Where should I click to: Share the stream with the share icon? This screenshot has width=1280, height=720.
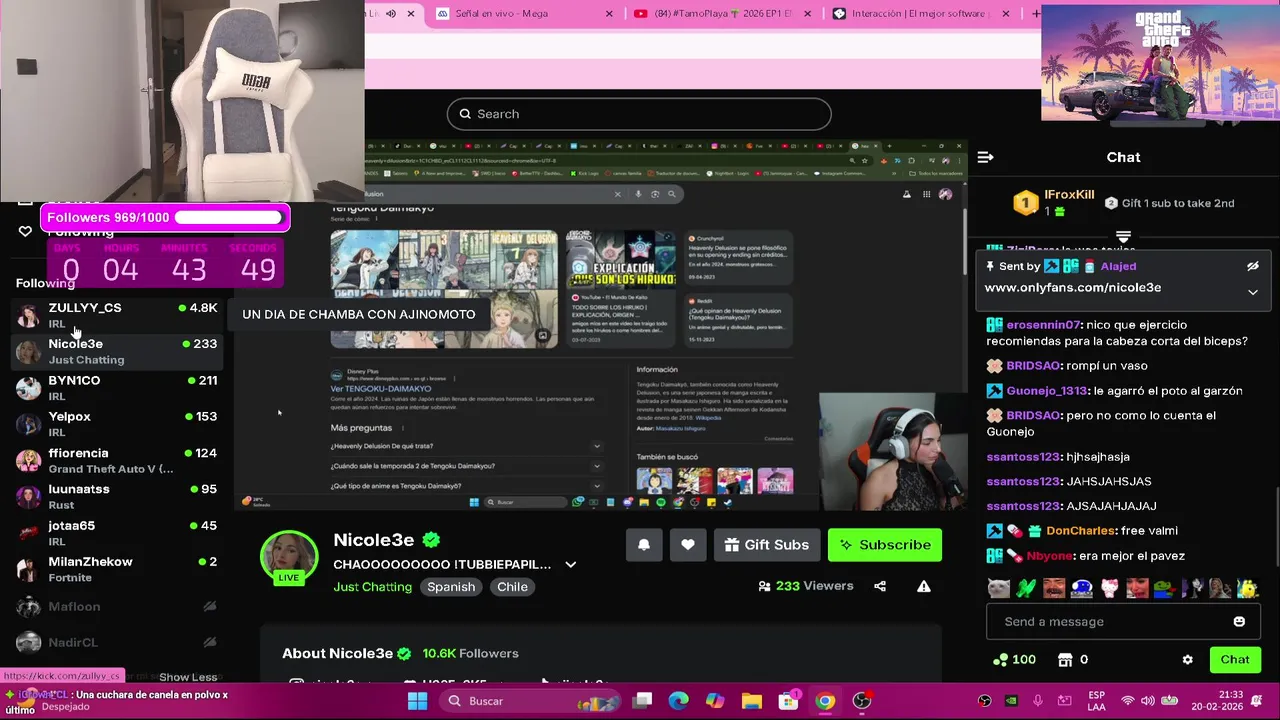point(880,586)
